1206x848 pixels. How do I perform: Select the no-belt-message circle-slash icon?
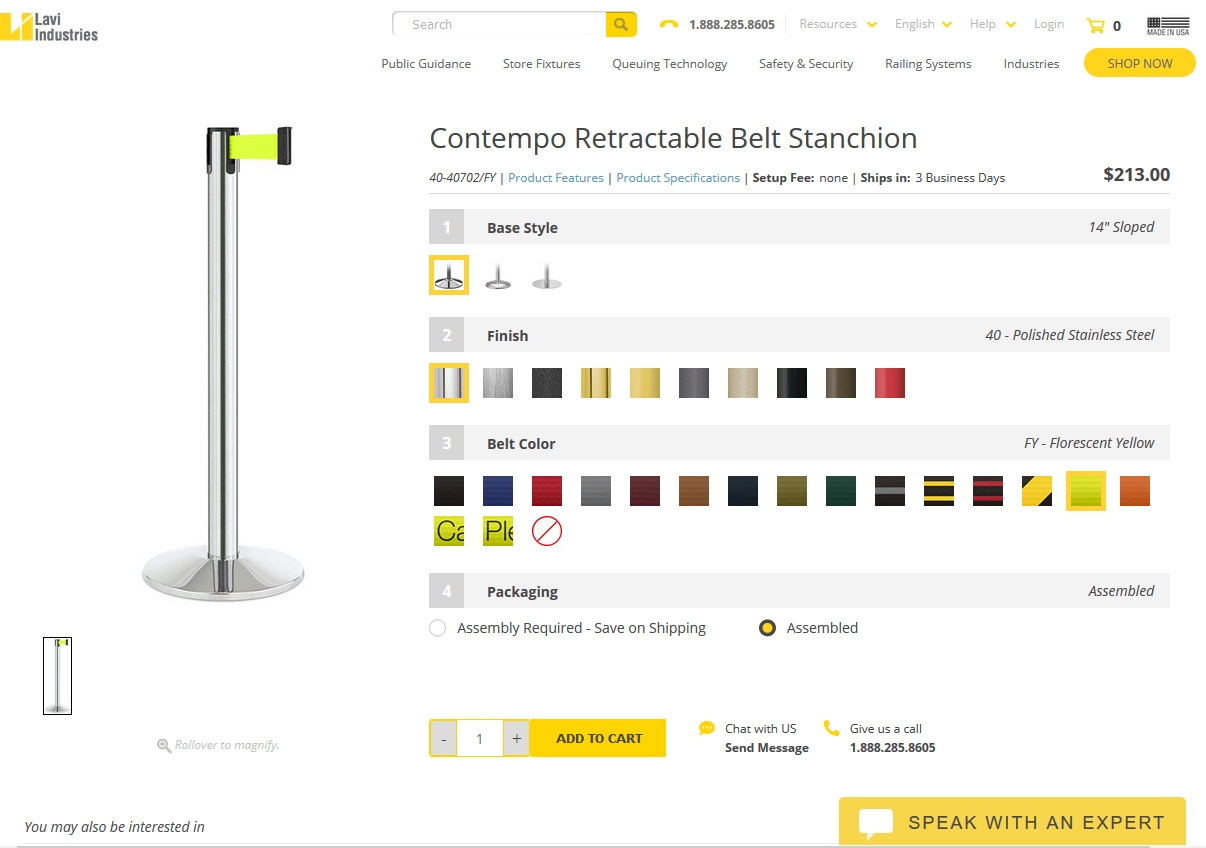tap(547, 531)
